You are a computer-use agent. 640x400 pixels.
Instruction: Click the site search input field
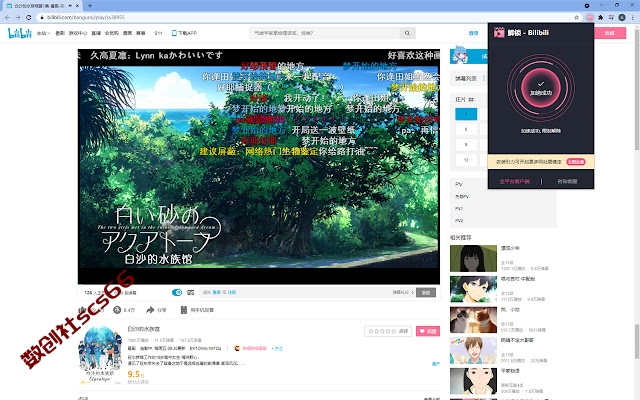324,33
